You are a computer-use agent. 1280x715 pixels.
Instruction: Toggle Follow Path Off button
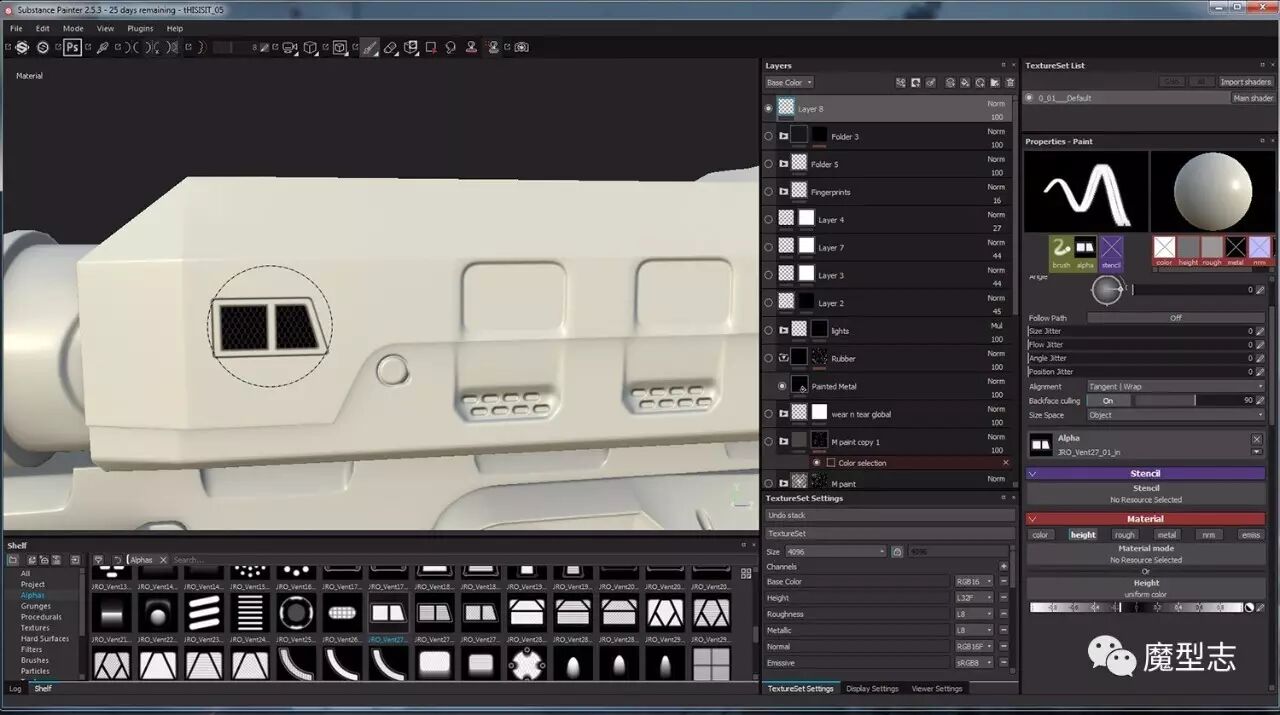[x=1175, y=318]
